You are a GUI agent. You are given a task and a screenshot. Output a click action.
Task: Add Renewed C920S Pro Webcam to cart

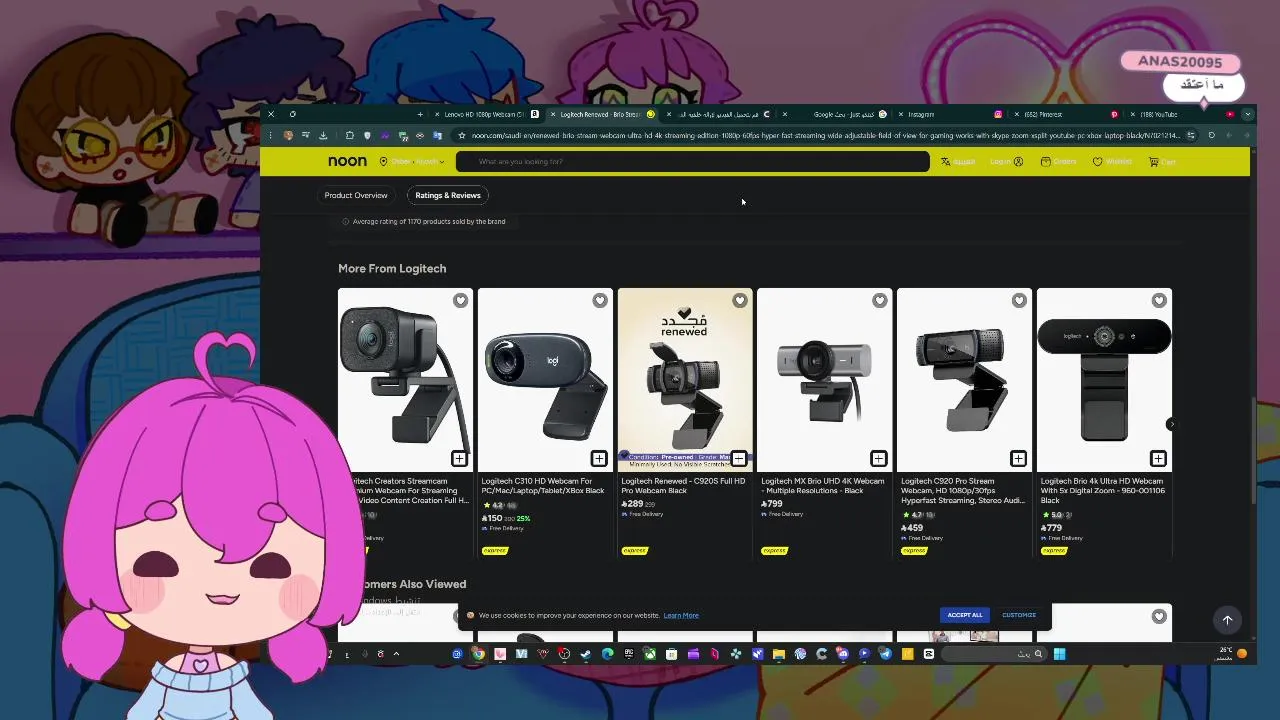point(739,458)
